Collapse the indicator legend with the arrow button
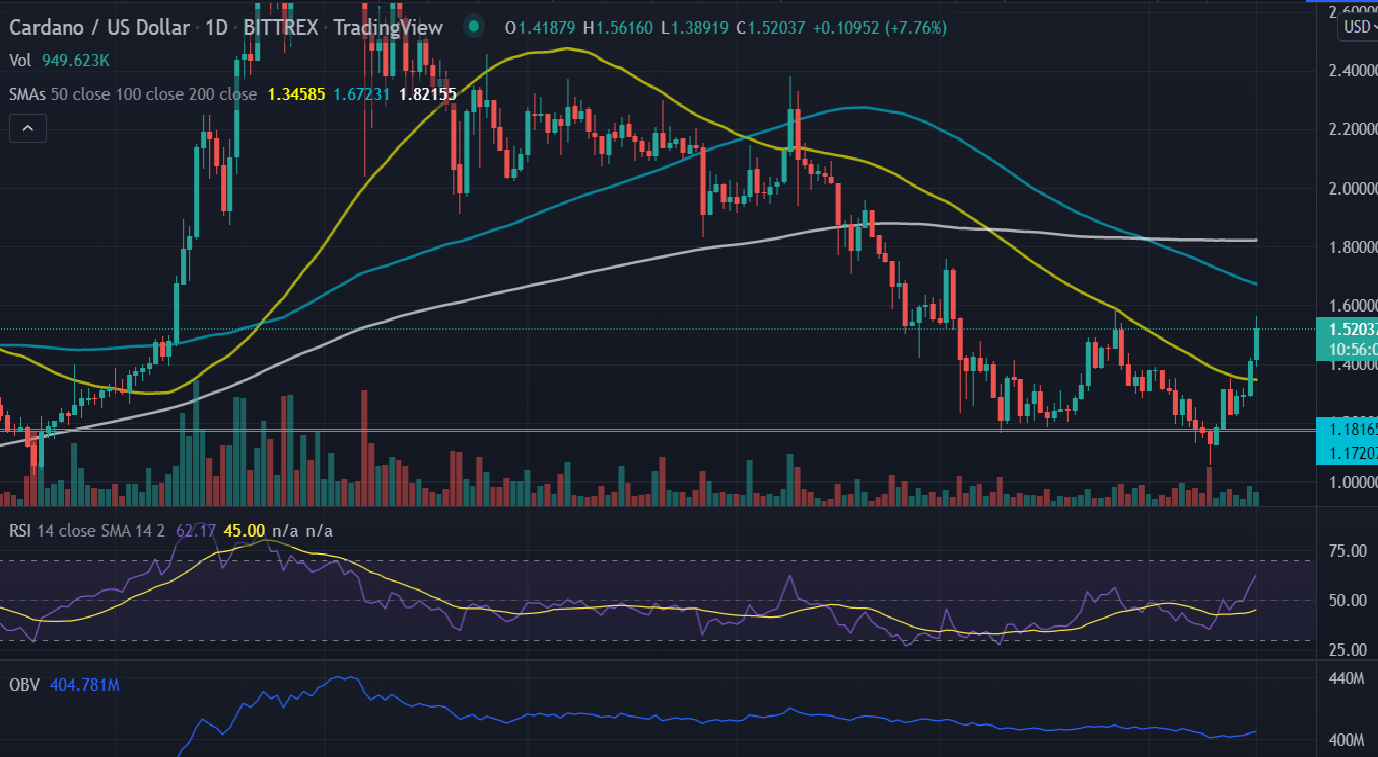The height and width of the screenshot is (757, 1378). [27, 128]
